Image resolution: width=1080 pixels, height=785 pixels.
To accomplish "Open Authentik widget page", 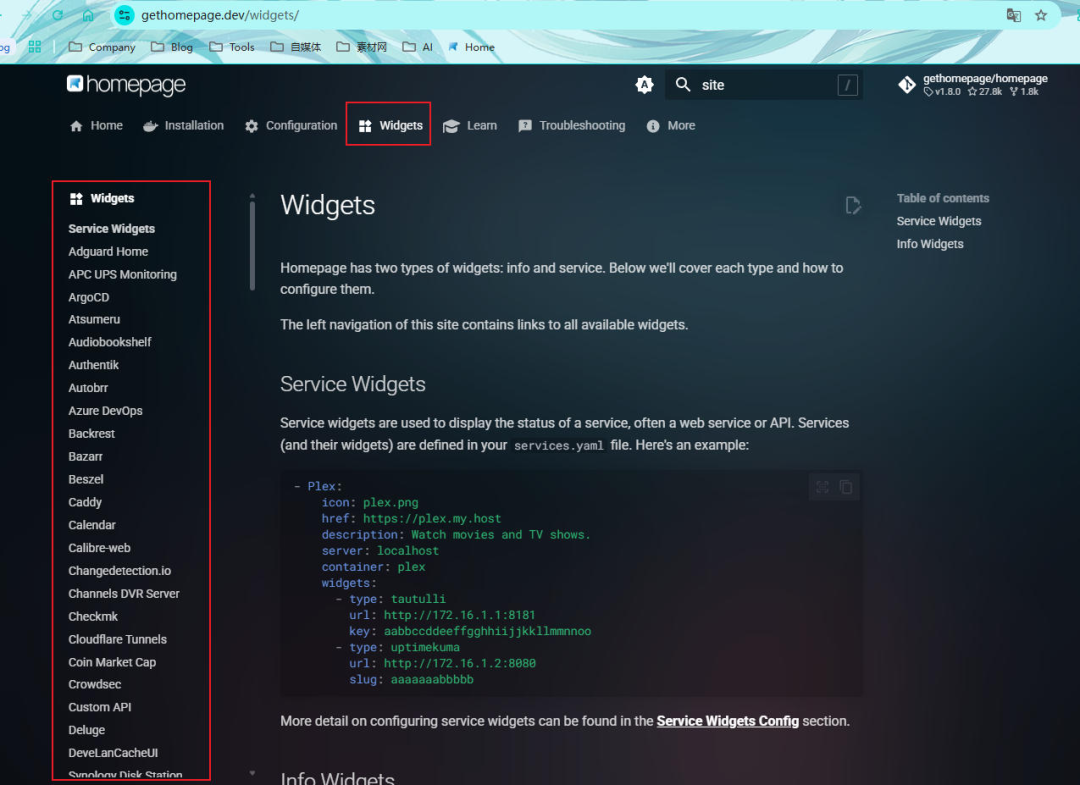I will [x=94, y=365].
